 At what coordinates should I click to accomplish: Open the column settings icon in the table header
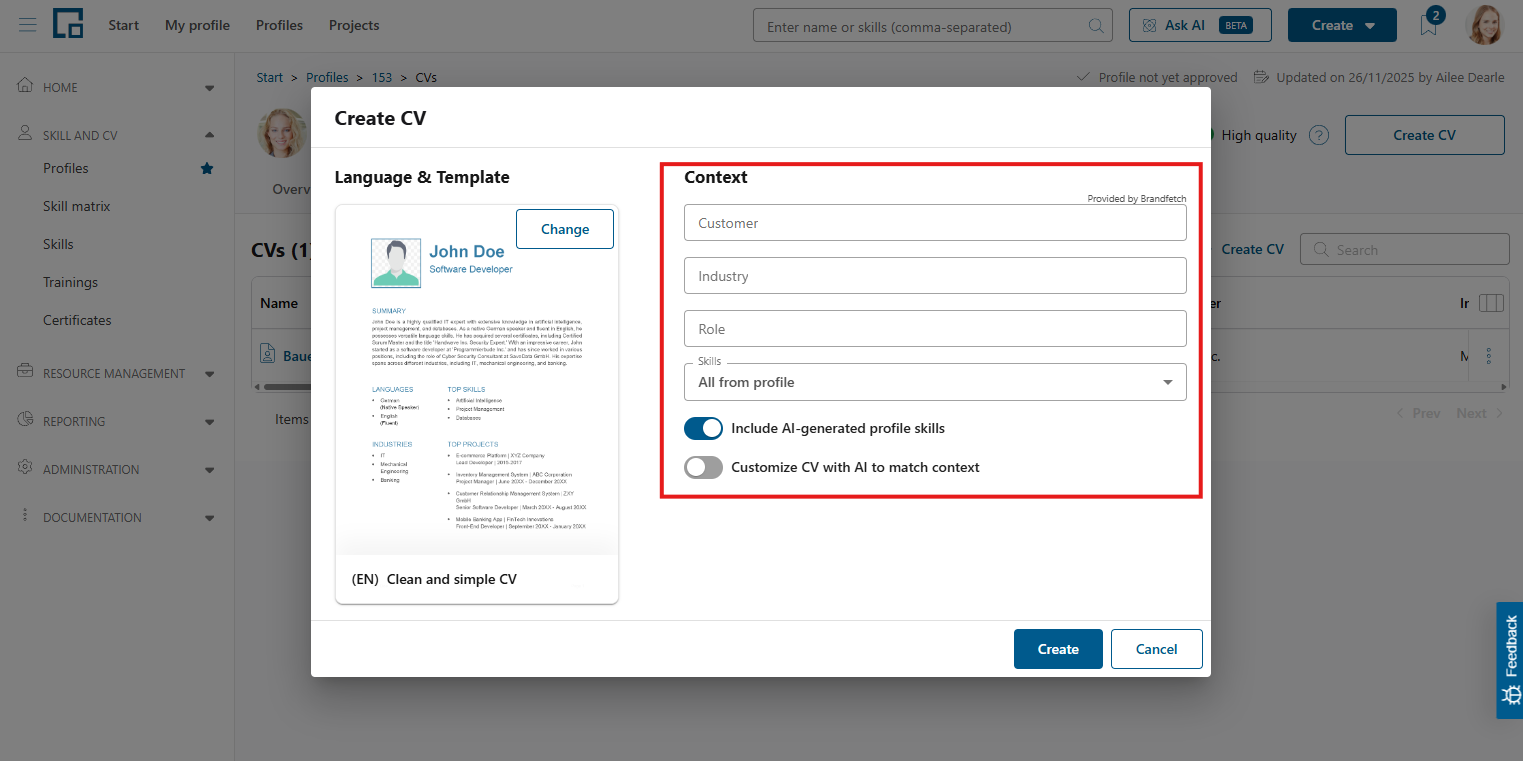[x=1490, y=303]
